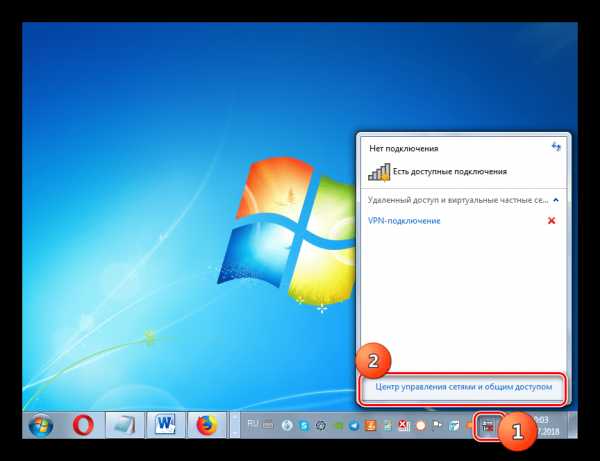Click the green dot tray icon
The image size is (600, 461).
coord(339,425)
